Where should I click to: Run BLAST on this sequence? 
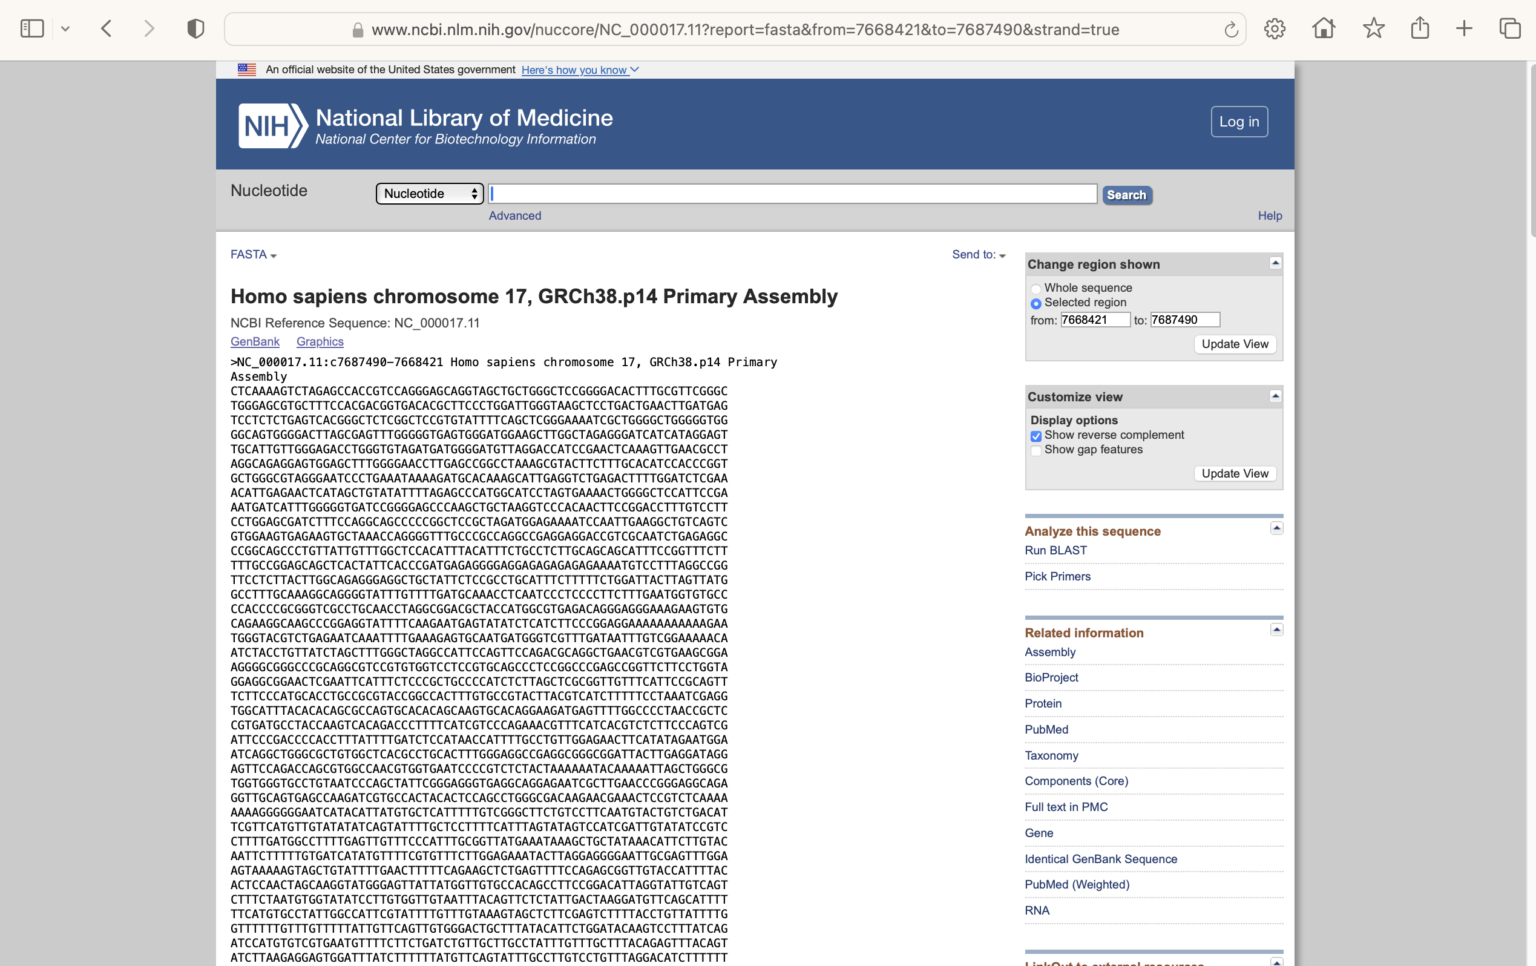point(1055,550)
